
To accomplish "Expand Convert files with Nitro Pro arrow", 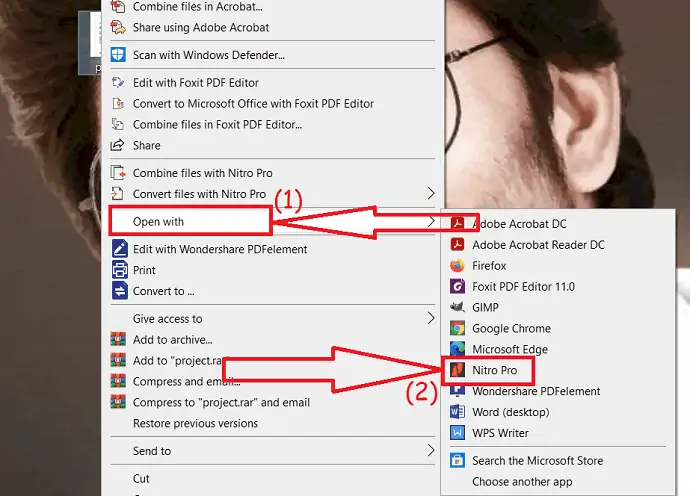I will pyautogui.click(x=431, y=193).
